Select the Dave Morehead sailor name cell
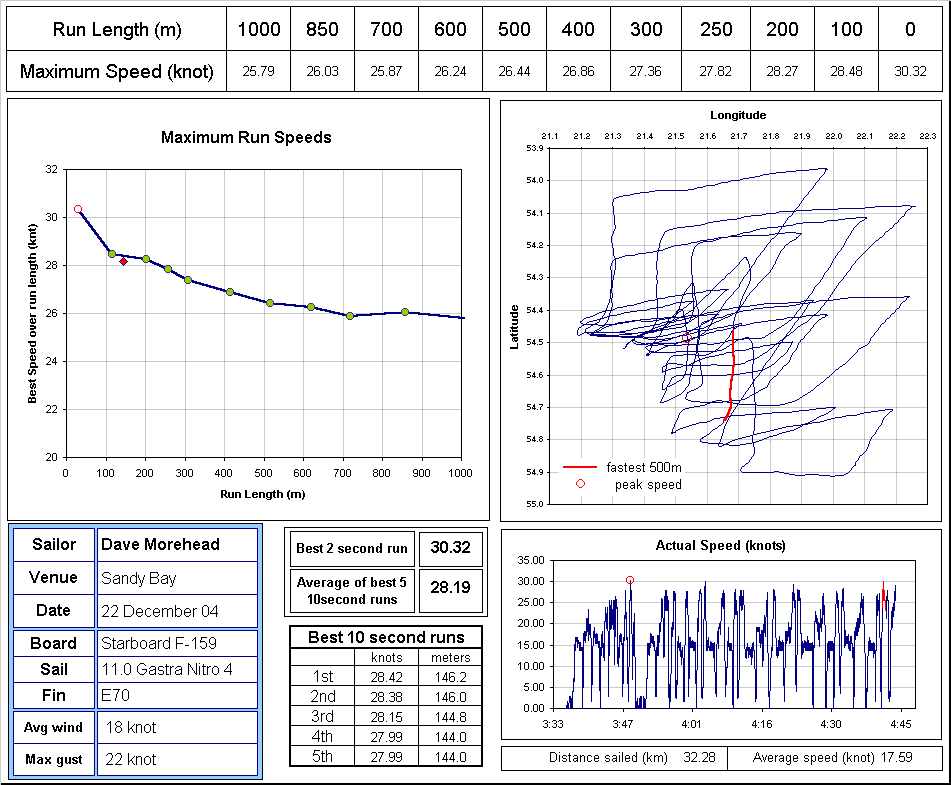The image size is (951, 785). (x=177, y=545)
